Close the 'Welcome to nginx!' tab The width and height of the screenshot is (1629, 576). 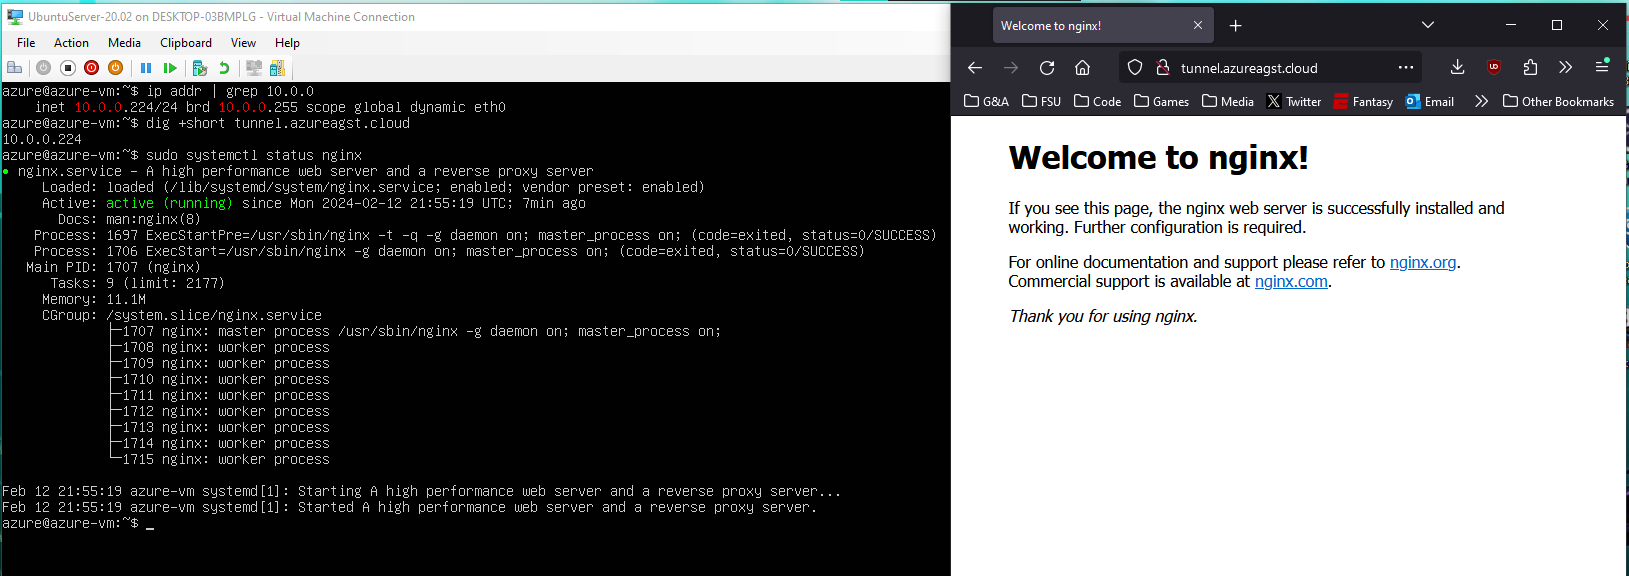[1198, 26]
